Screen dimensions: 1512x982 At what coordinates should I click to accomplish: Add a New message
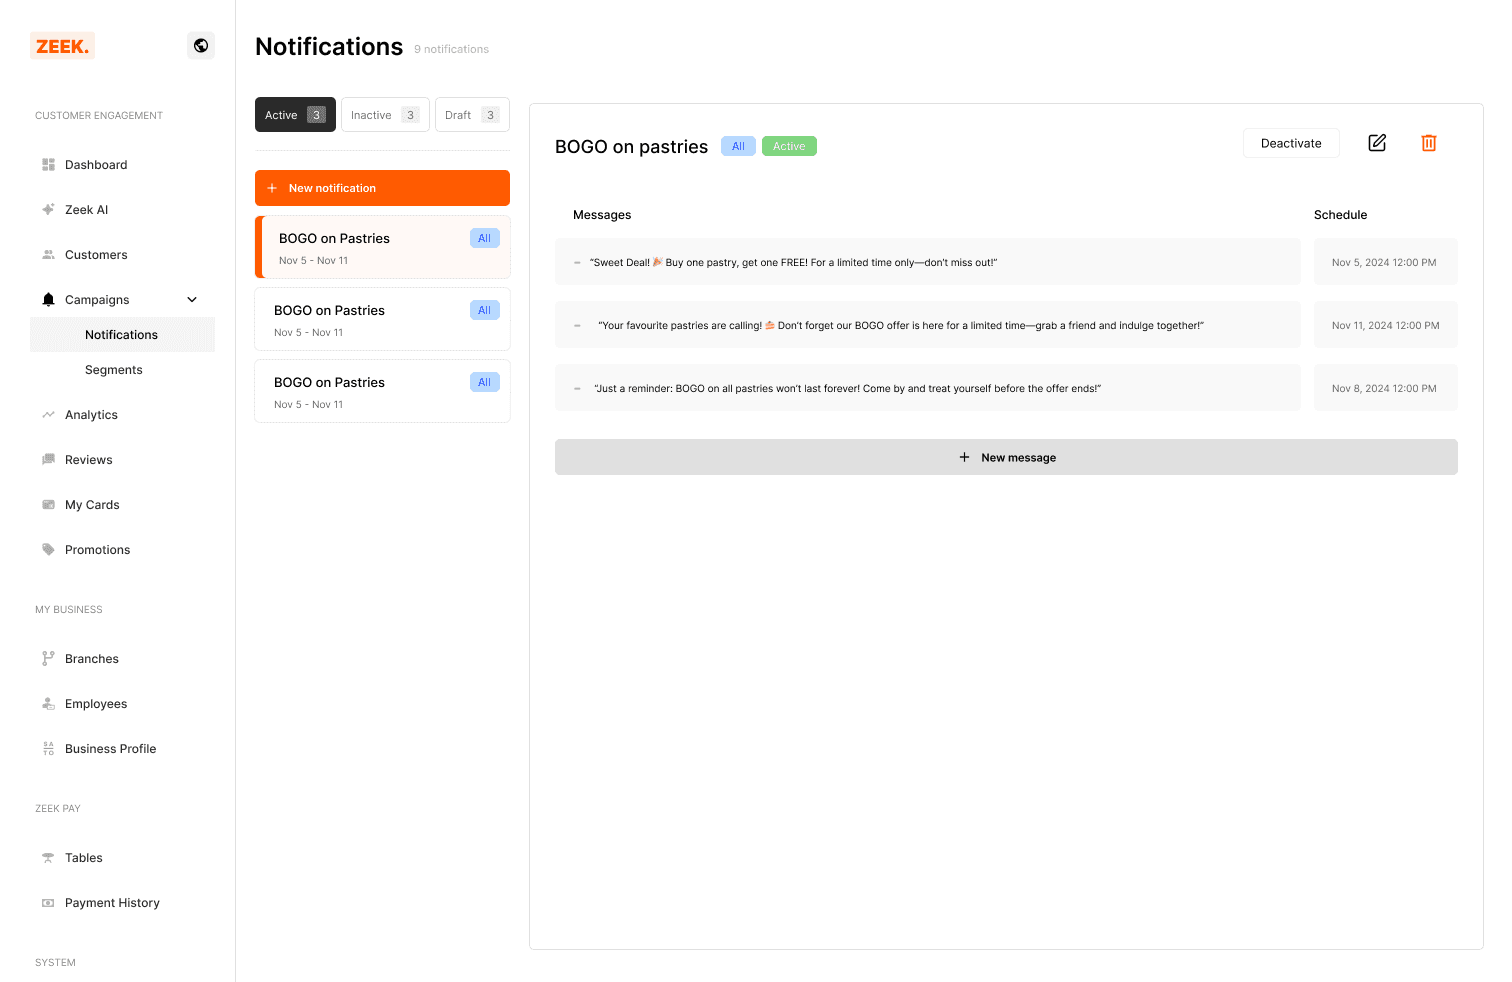click(1006, 457)
